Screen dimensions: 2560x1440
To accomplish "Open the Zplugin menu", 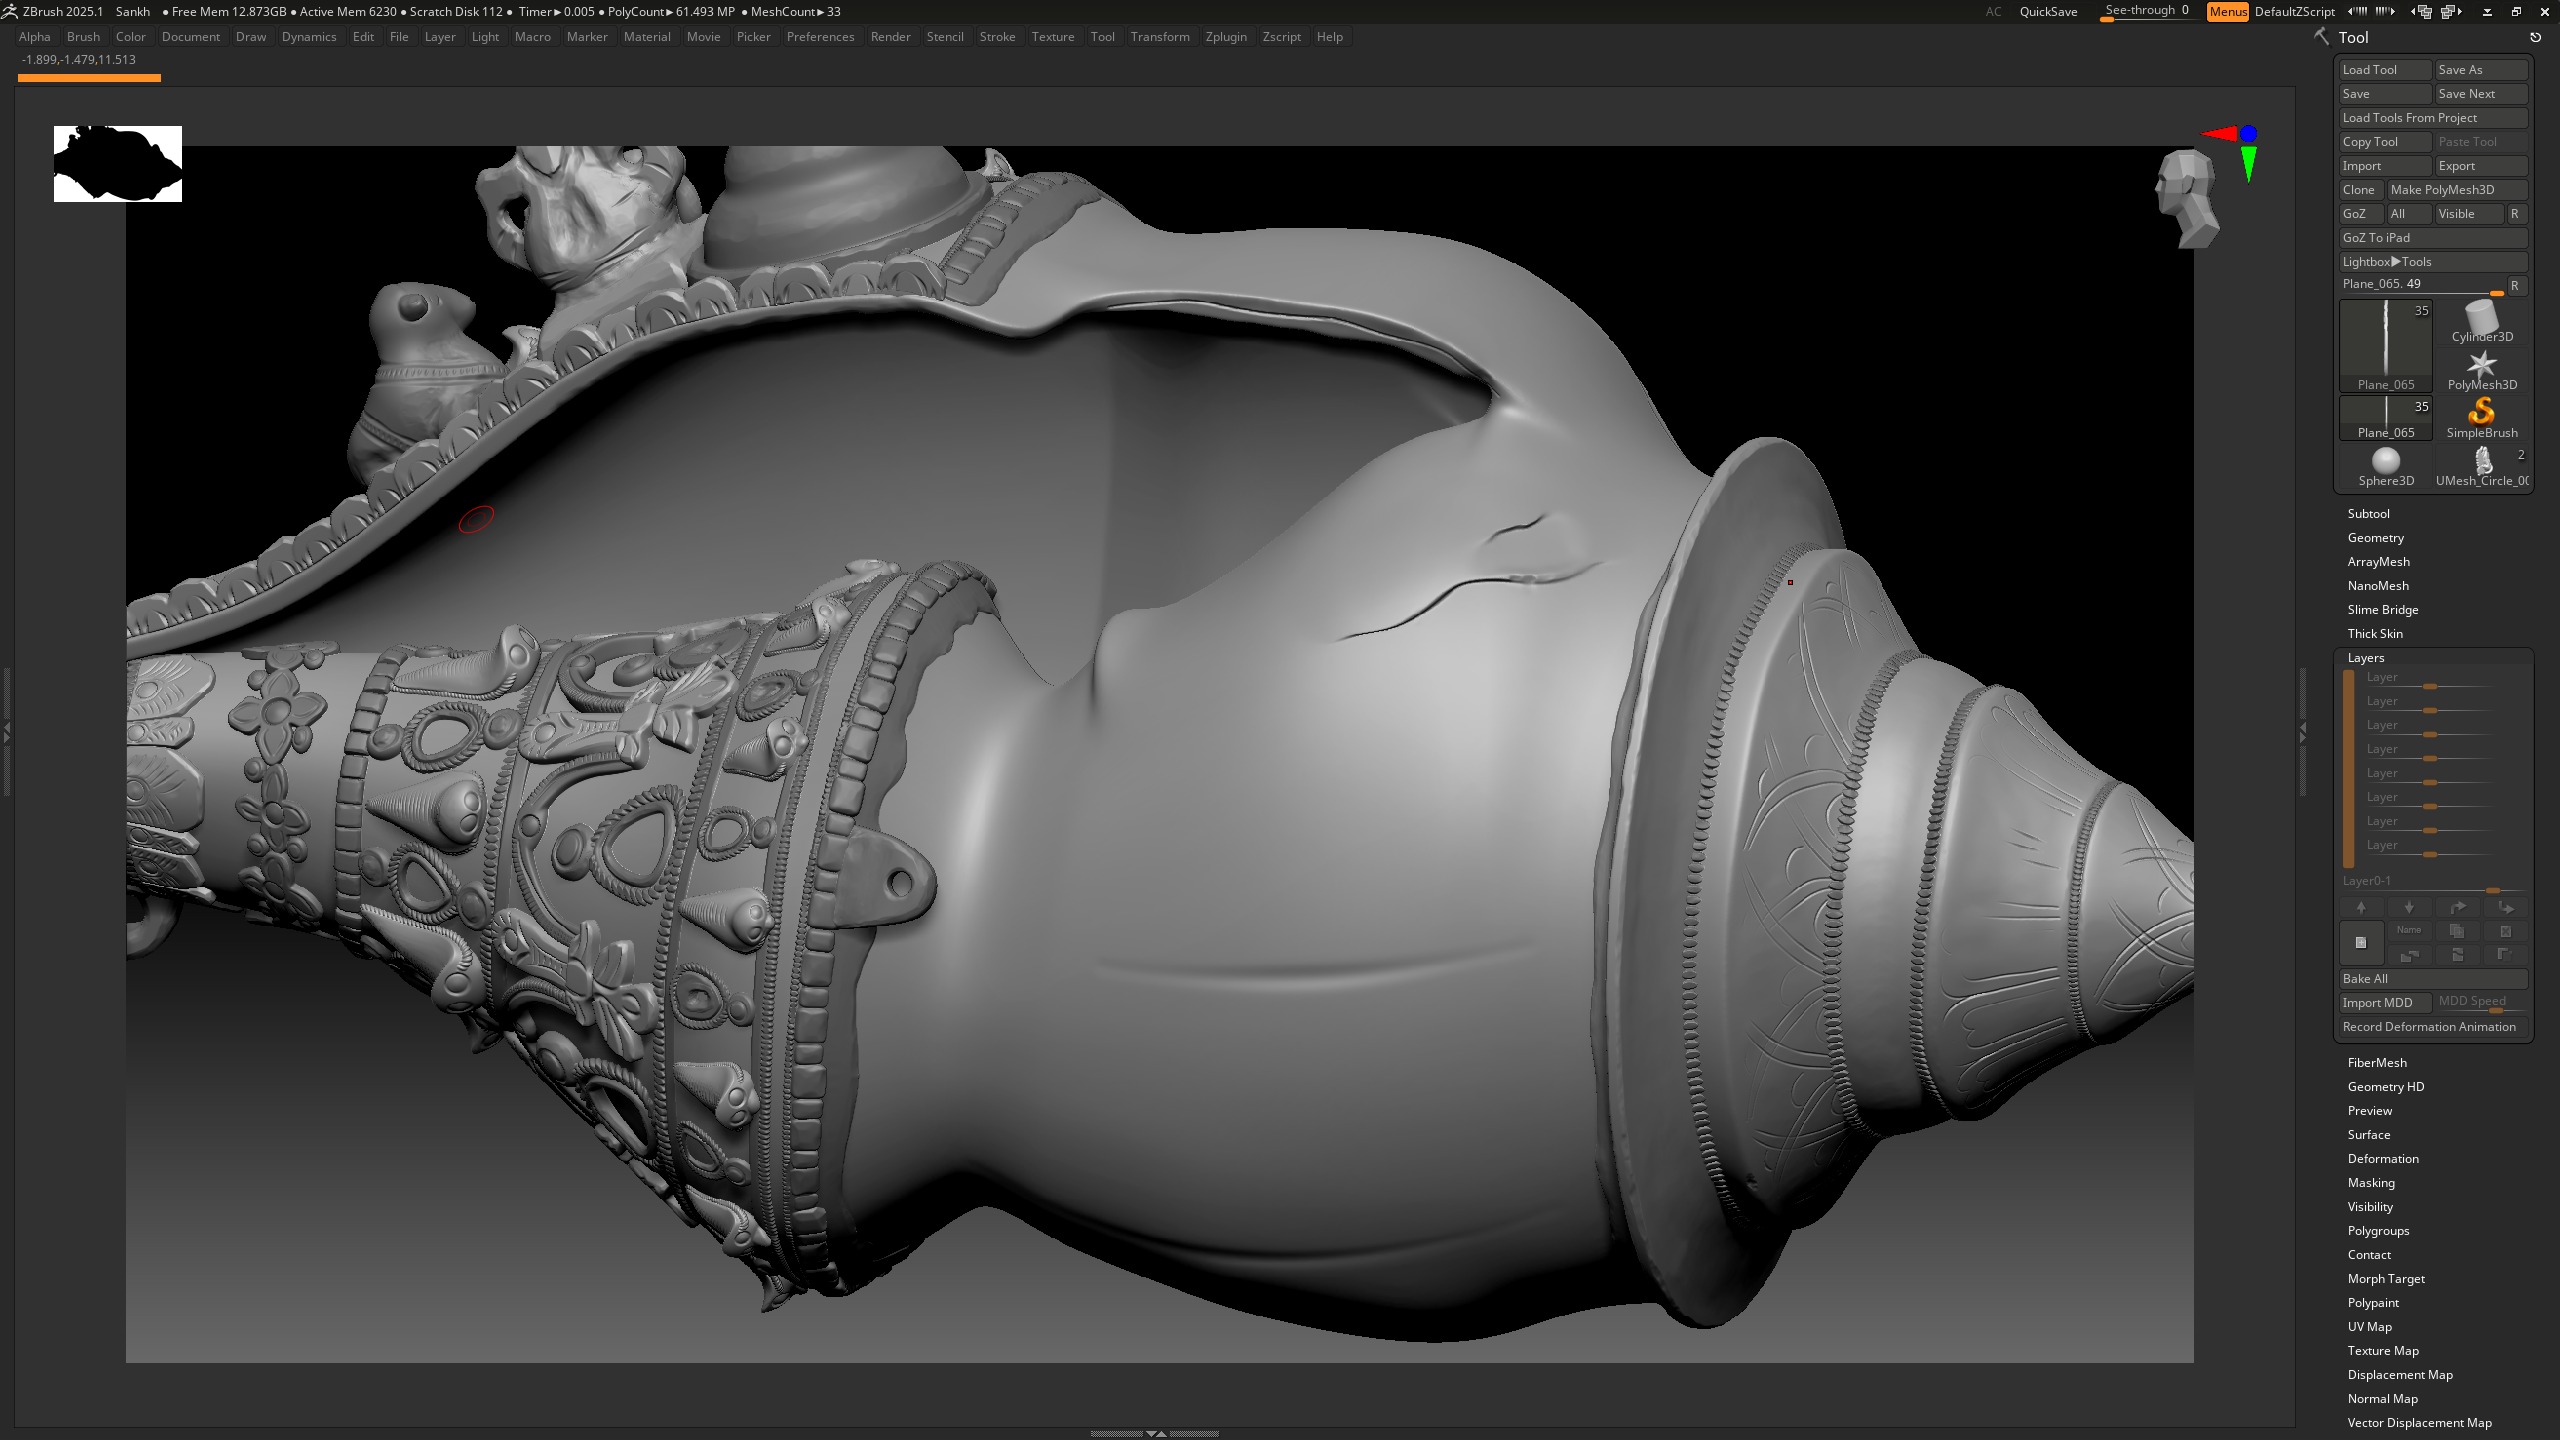I will point(1226,37).
